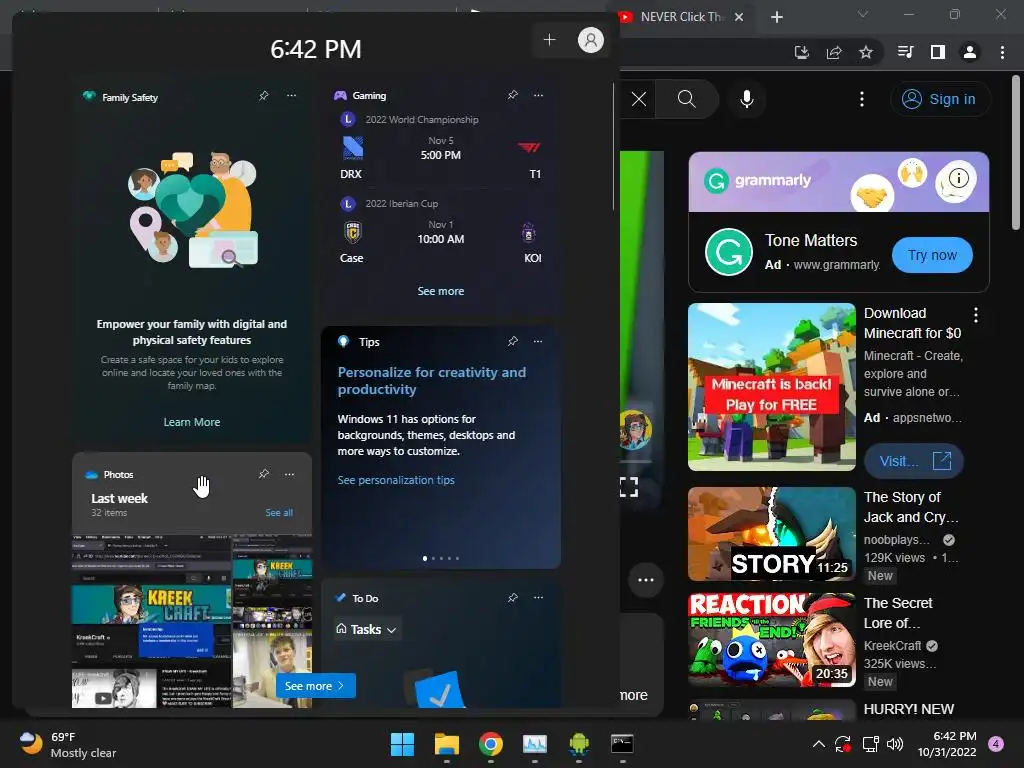This screenshot has width=1024, height=768.
Task: Toggle Chrome side panel icon
Action: (938, 52)
